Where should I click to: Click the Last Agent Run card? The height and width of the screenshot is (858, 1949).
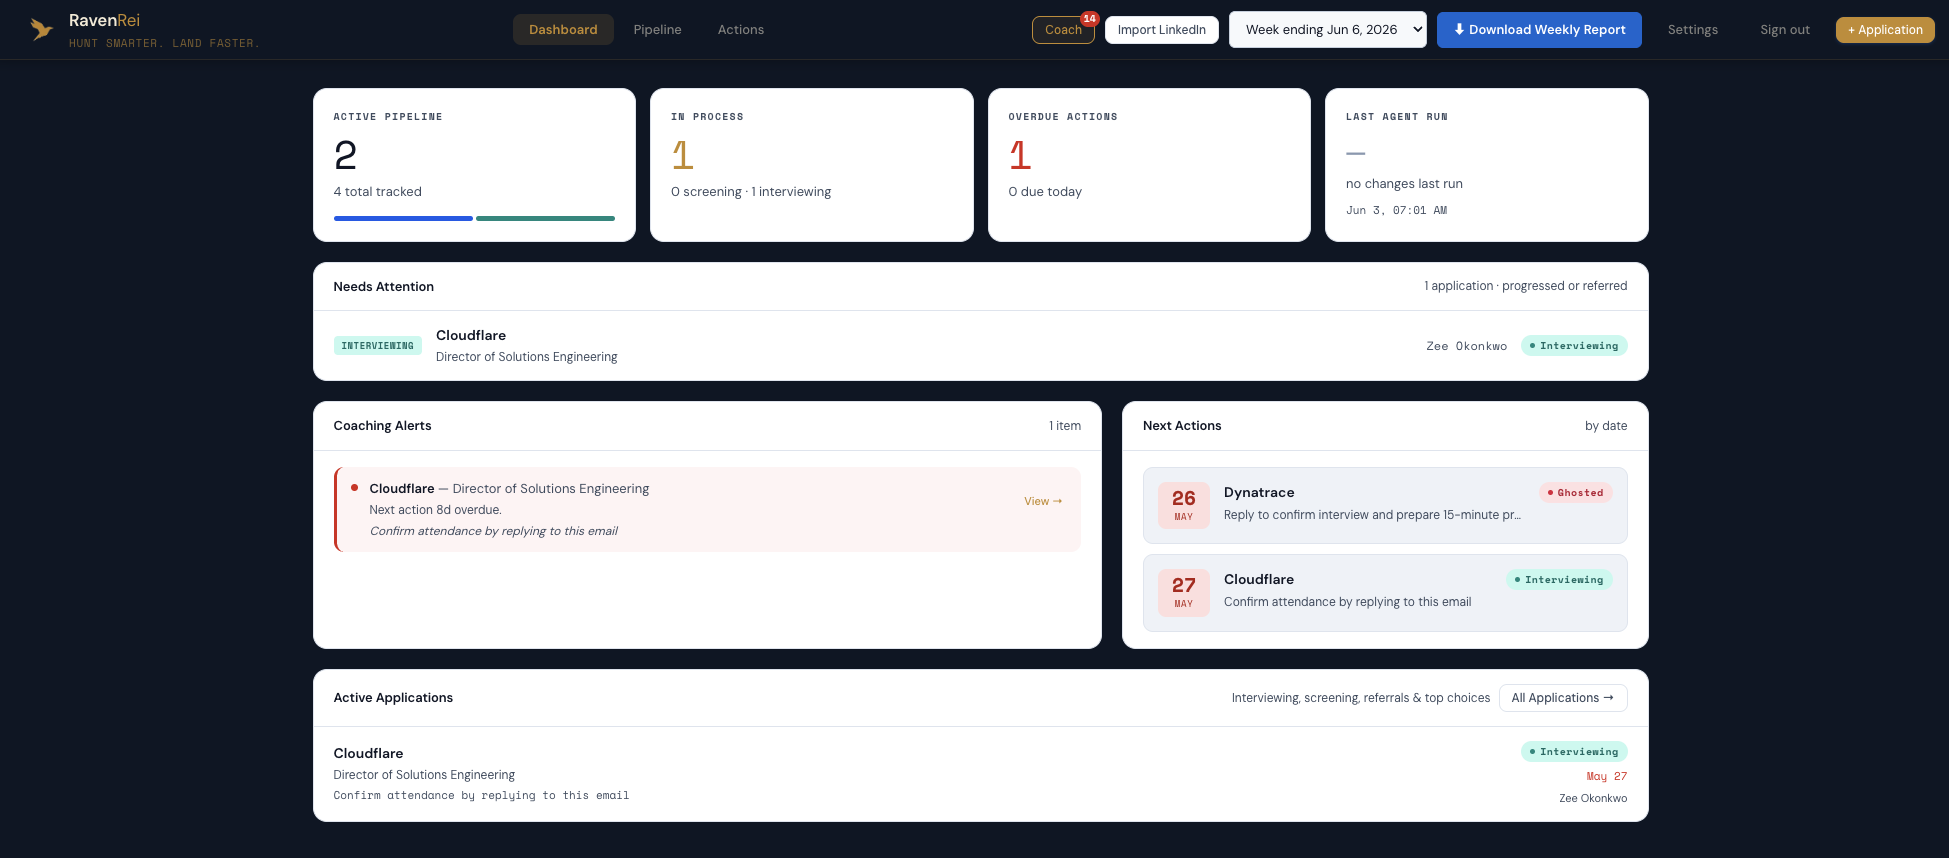[x=1486, y=165]
